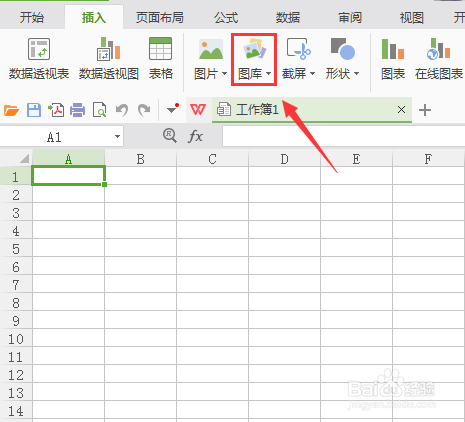This screenshot has width=465, height=422.
Task: Click the 截屏 screenshot icon
Action: click(x=298, y=49)
